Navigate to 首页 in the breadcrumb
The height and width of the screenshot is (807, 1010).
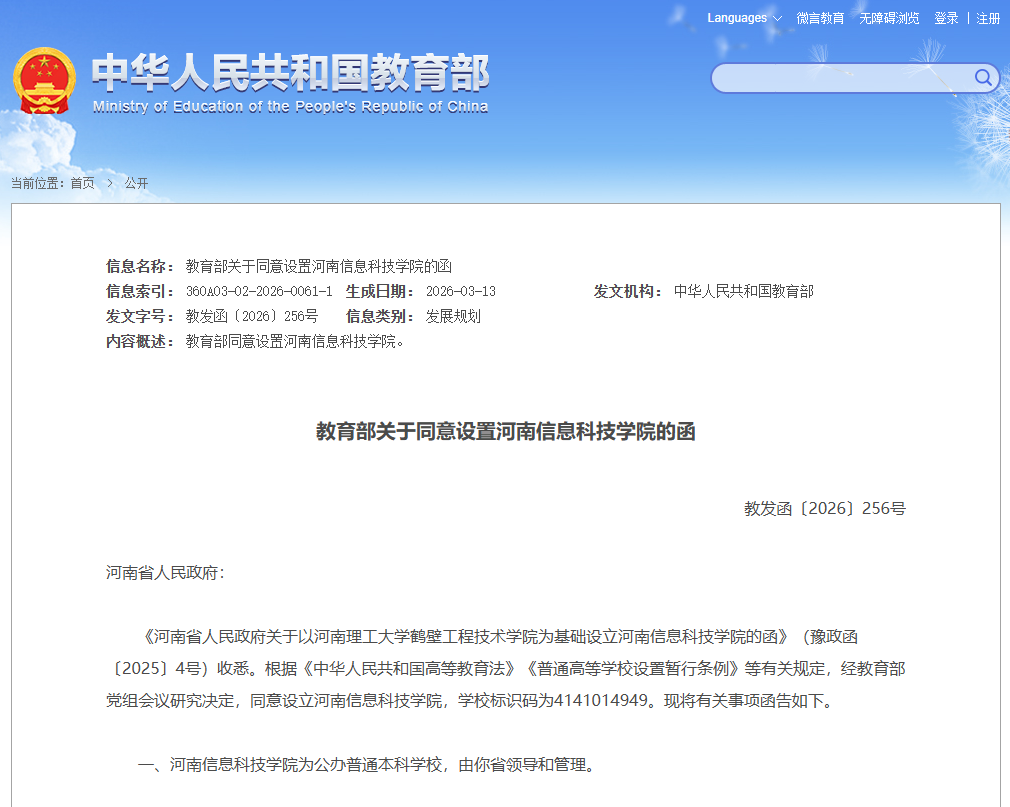[84, 183]
